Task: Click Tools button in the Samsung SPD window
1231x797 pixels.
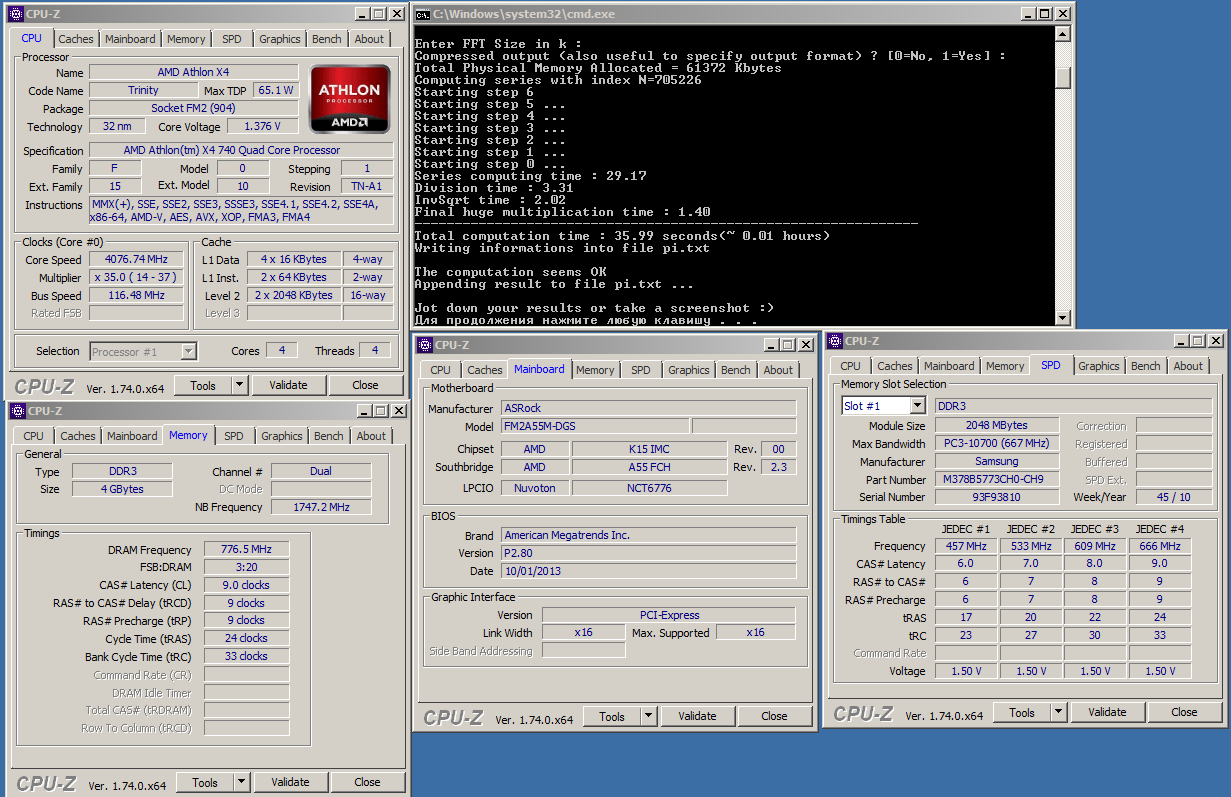Action: point(1022,712)
